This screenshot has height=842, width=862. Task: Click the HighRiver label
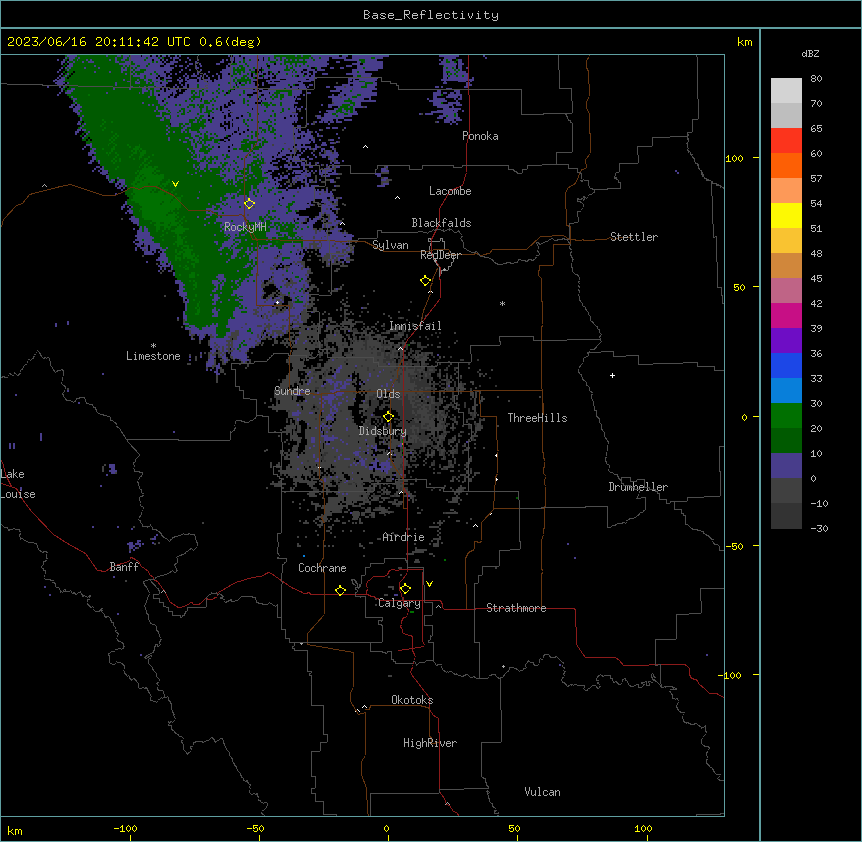pyautogui.click(x=430, y=743)
